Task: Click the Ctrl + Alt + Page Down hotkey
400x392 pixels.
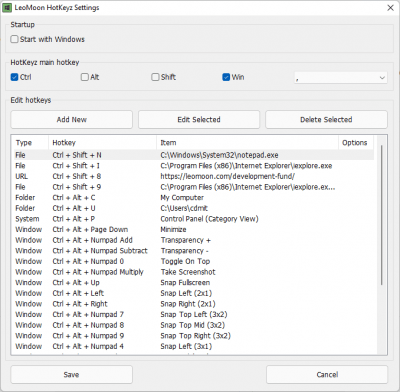Action: pyautogui.click(x=90, y=230)
